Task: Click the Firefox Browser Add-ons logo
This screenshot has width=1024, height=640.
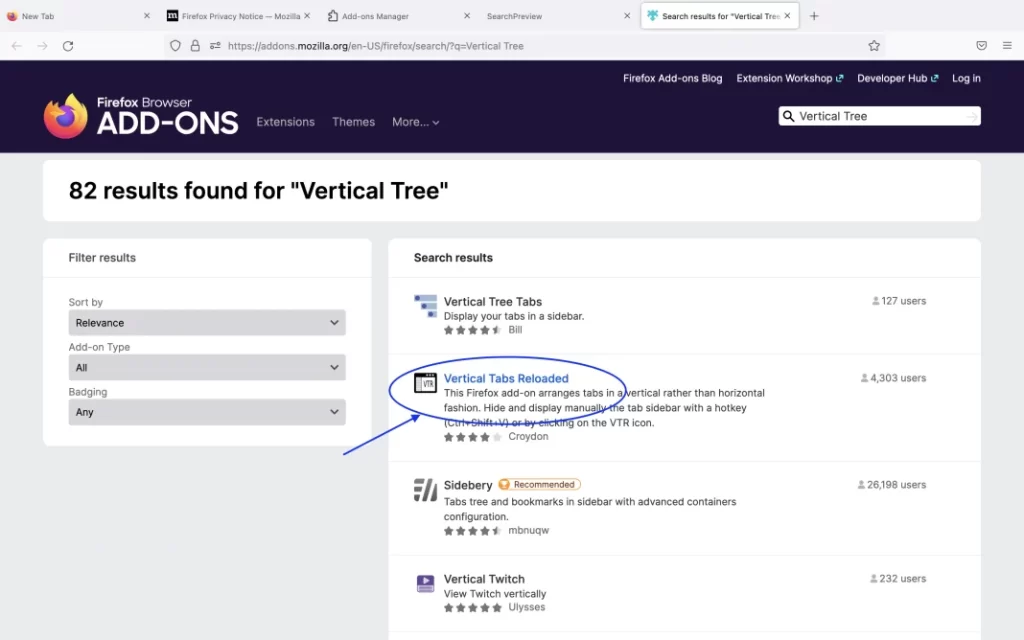Action: pyautogui.click(x=141, y=116)
